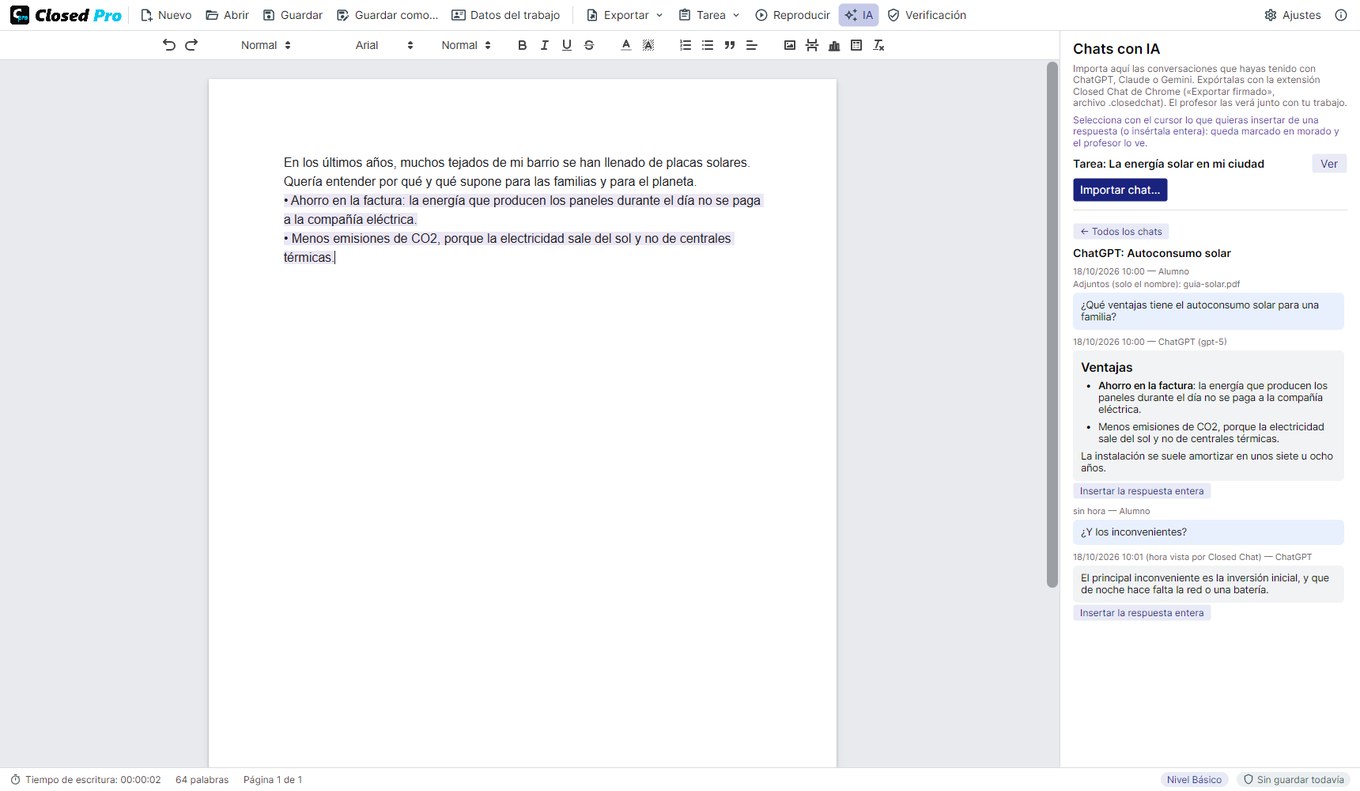The image size is (1360, 791).
Task: Open a file with Abrir
Action: click(227, 15)
